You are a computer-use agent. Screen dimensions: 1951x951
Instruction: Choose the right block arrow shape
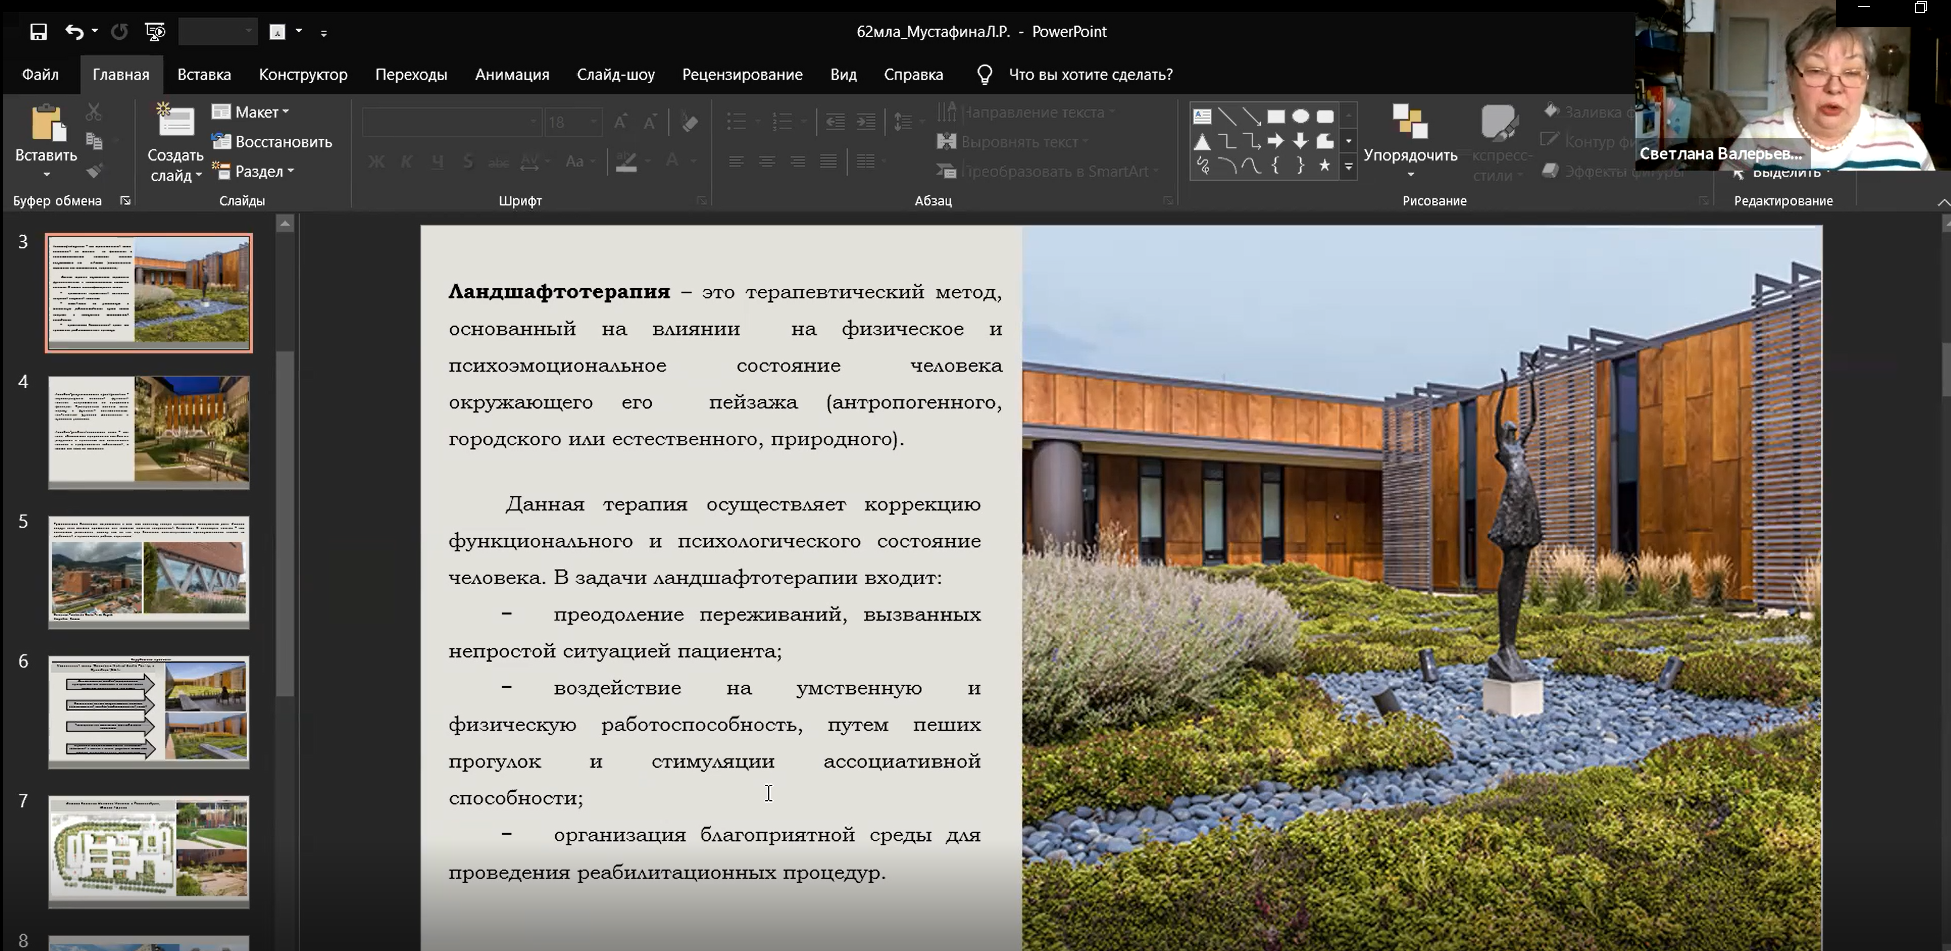click(x=1276, y=141)
